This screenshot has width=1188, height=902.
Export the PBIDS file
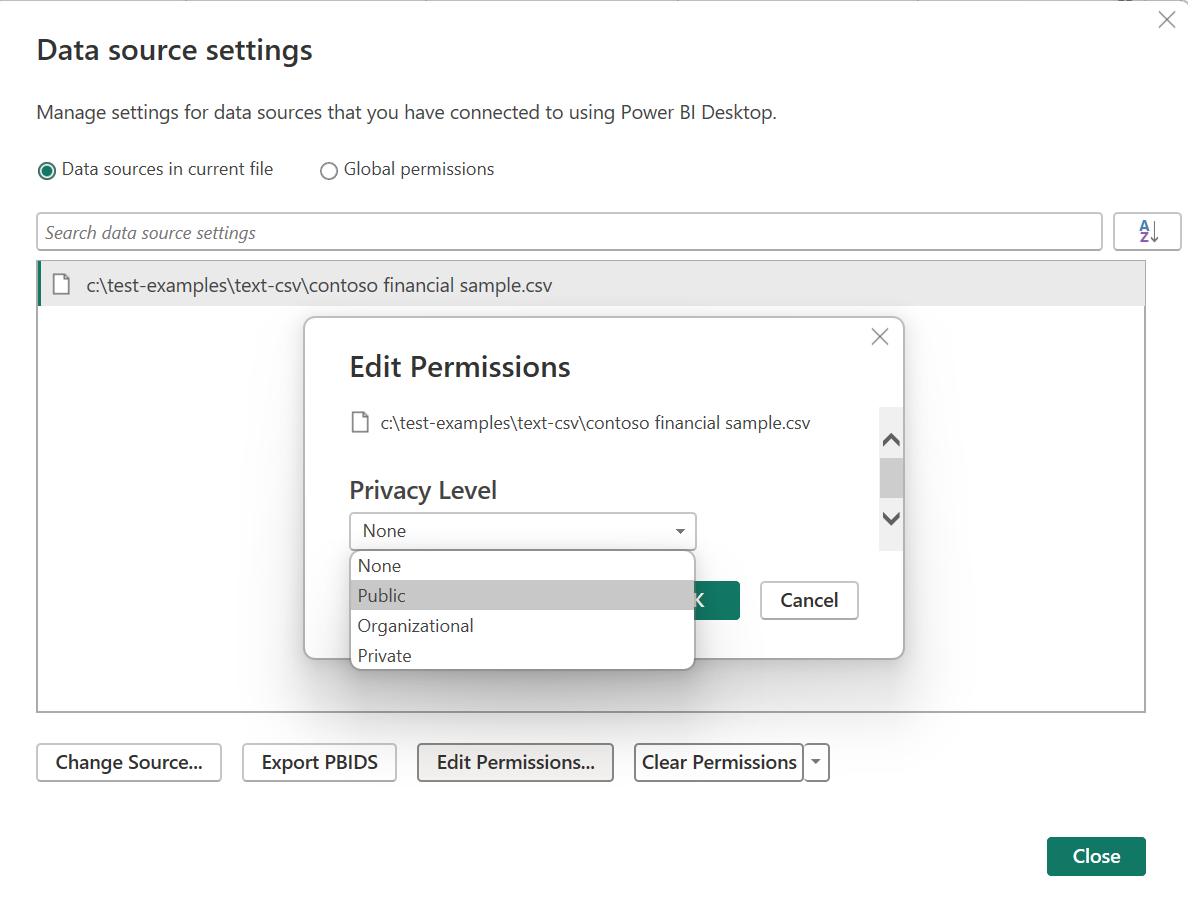319,762
